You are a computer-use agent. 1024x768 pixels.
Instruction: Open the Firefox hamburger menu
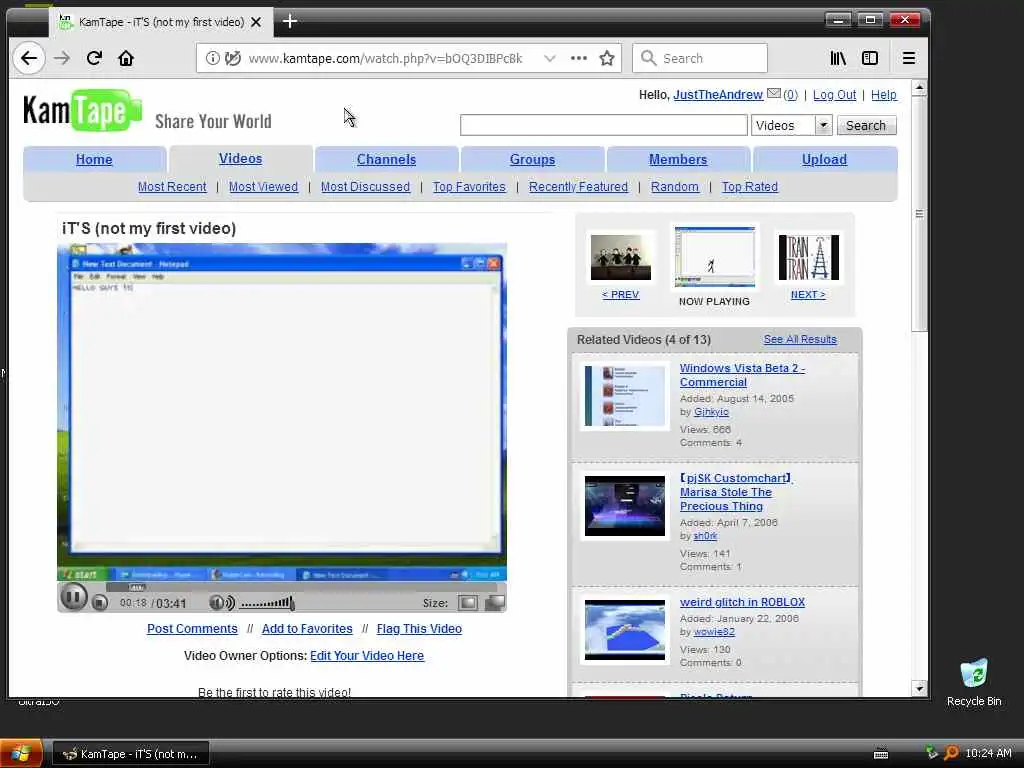908,58
